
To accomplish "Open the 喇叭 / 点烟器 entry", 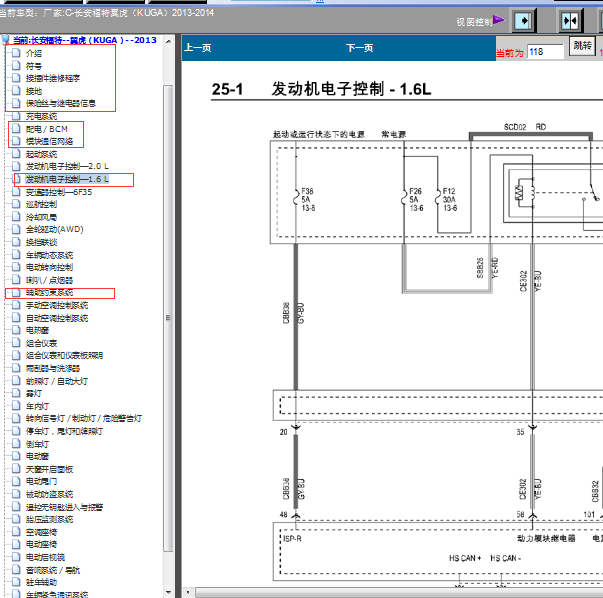I will 49,280.
